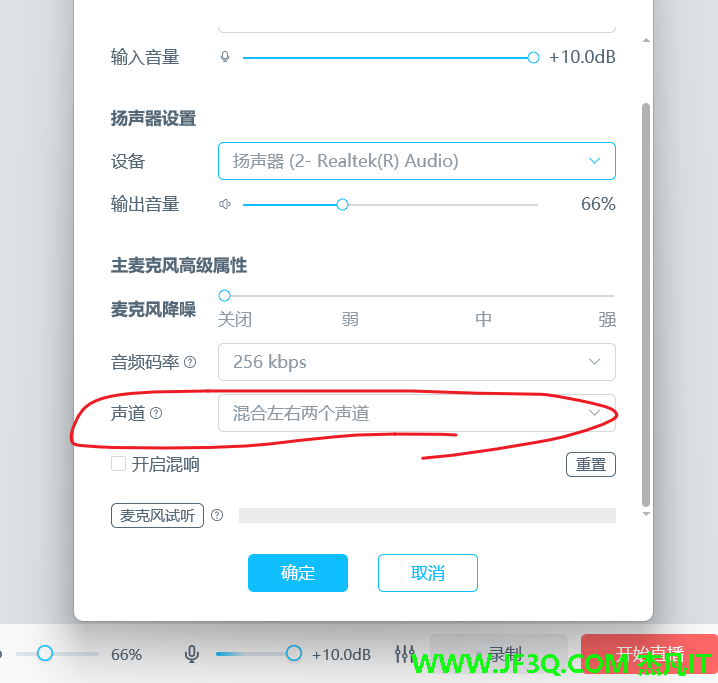Open the 声道 channel dropdown
This screenshot has height=683, width=718.
coord(417,413)
